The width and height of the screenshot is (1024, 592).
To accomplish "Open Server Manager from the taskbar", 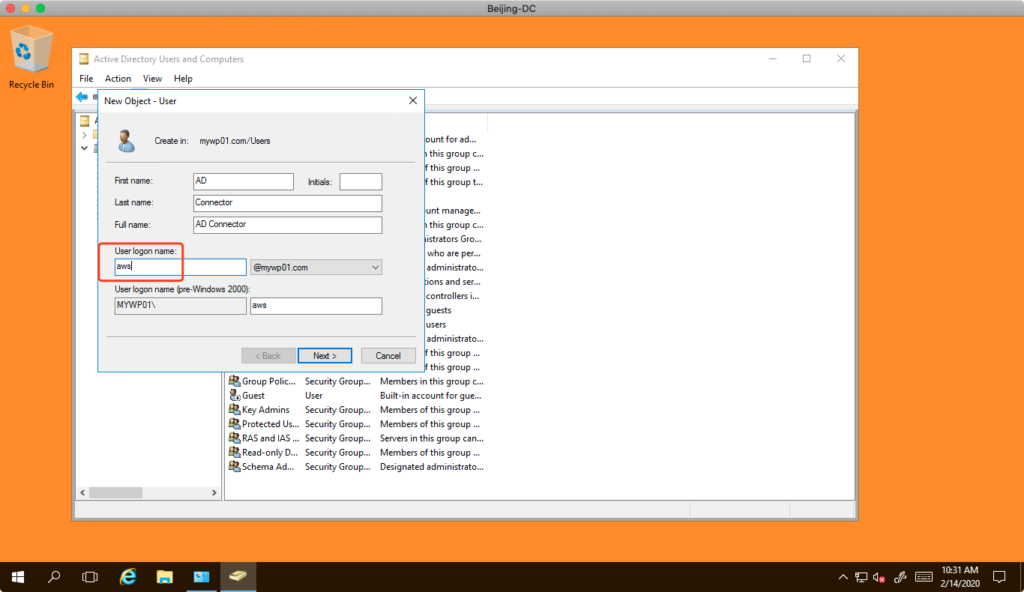I will (x=202, y=577).
